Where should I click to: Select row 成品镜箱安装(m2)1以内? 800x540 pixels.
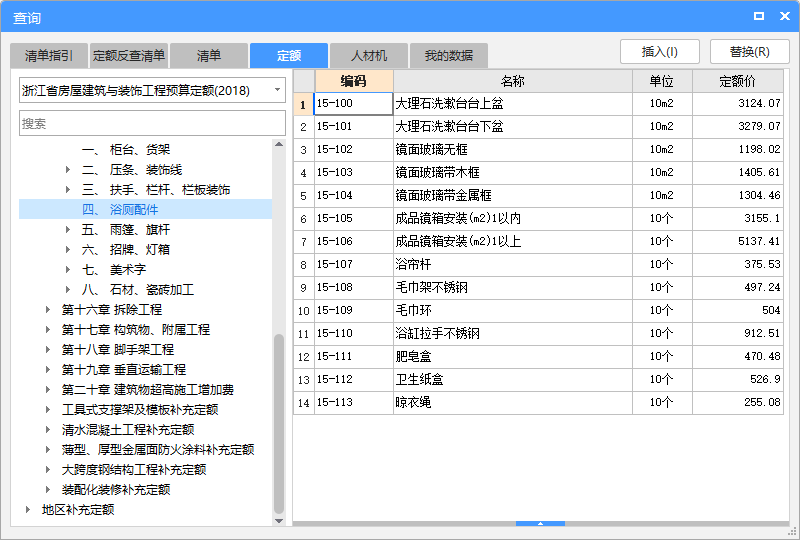coord(538,218)
